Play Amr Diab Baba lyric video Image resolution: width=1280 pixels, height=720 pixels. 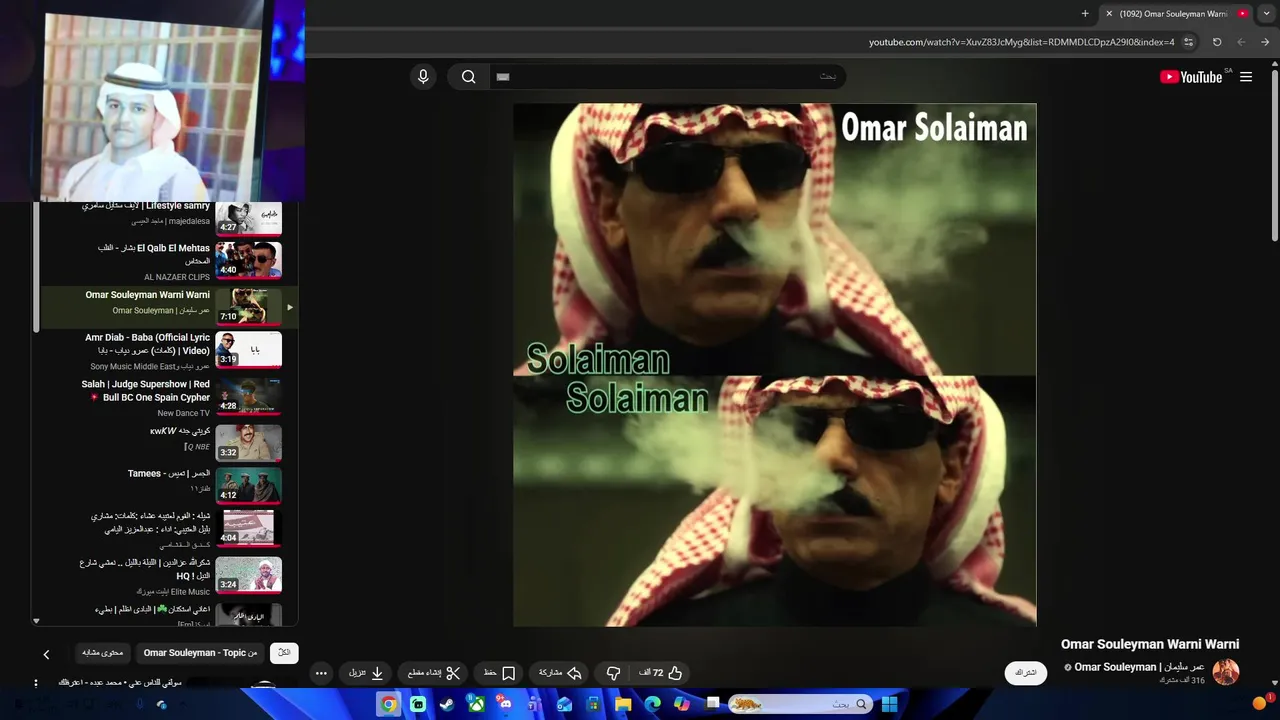coord(248,351)
